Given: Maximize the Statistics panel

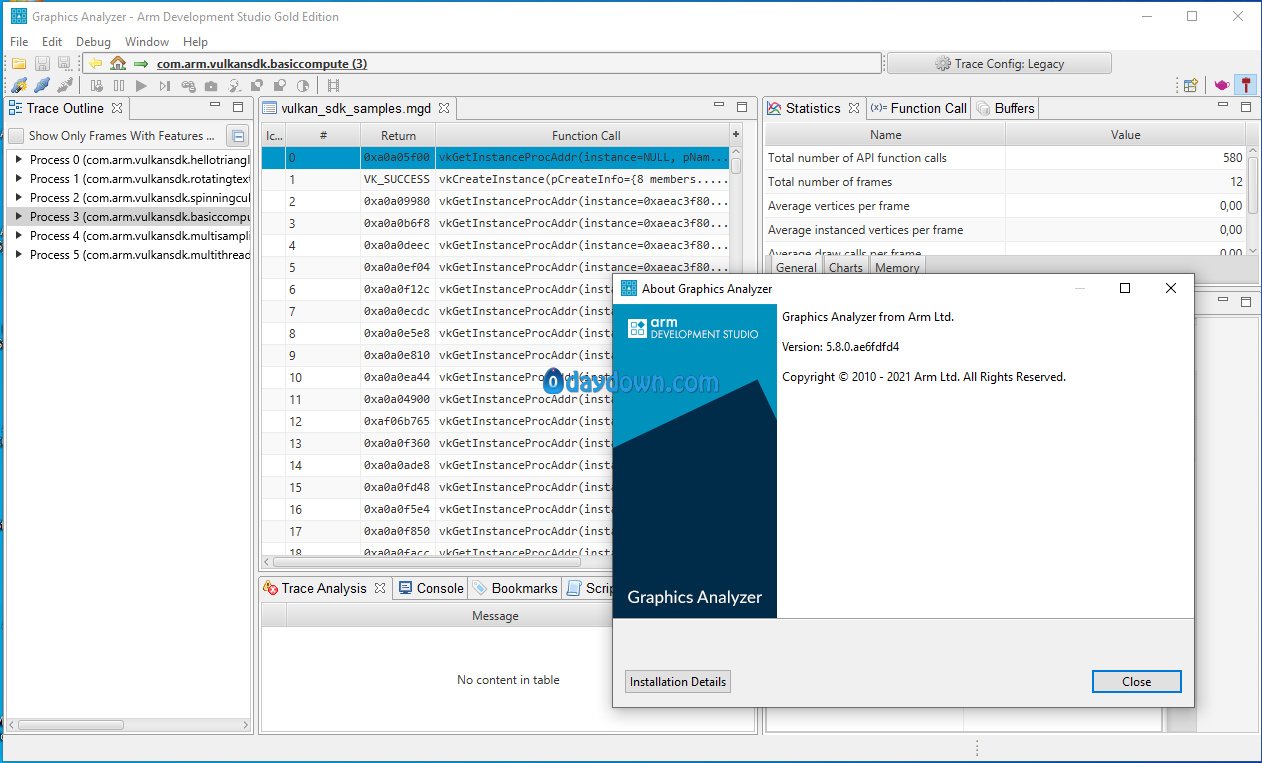Looking at the screenshot, I should point(1245,107).
